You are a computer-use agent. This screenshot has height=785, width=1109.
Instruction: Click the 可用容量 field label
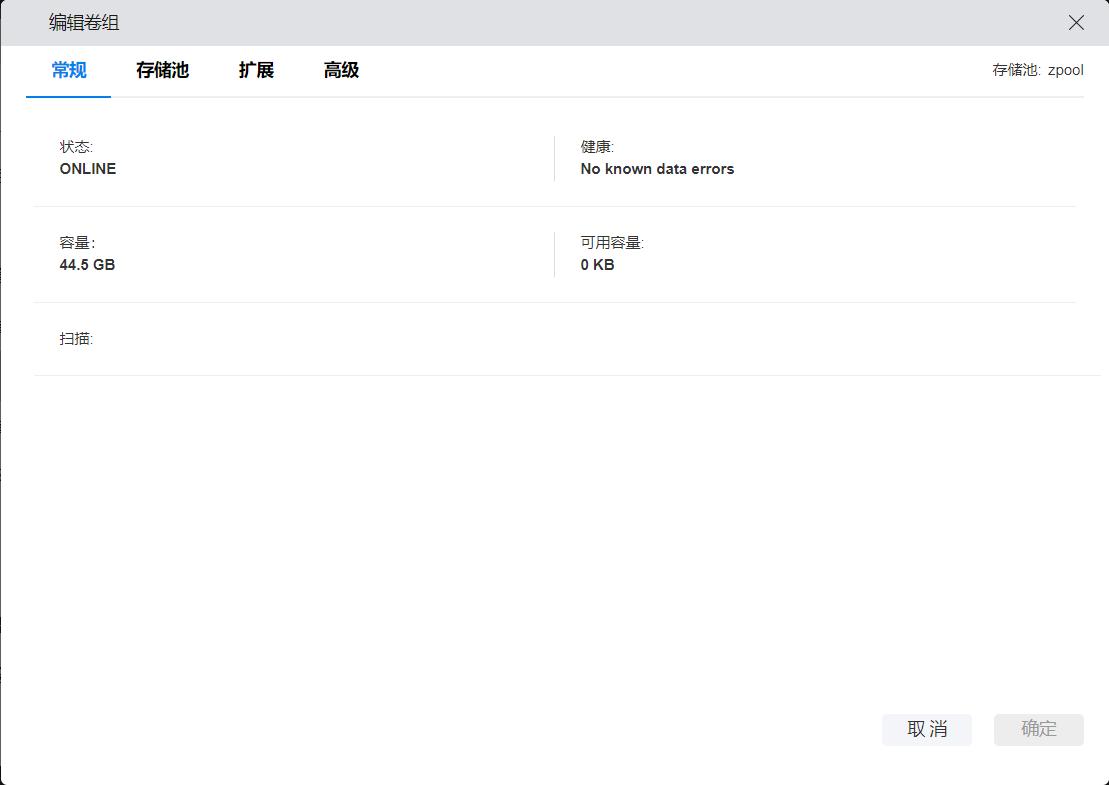point(612,243)
